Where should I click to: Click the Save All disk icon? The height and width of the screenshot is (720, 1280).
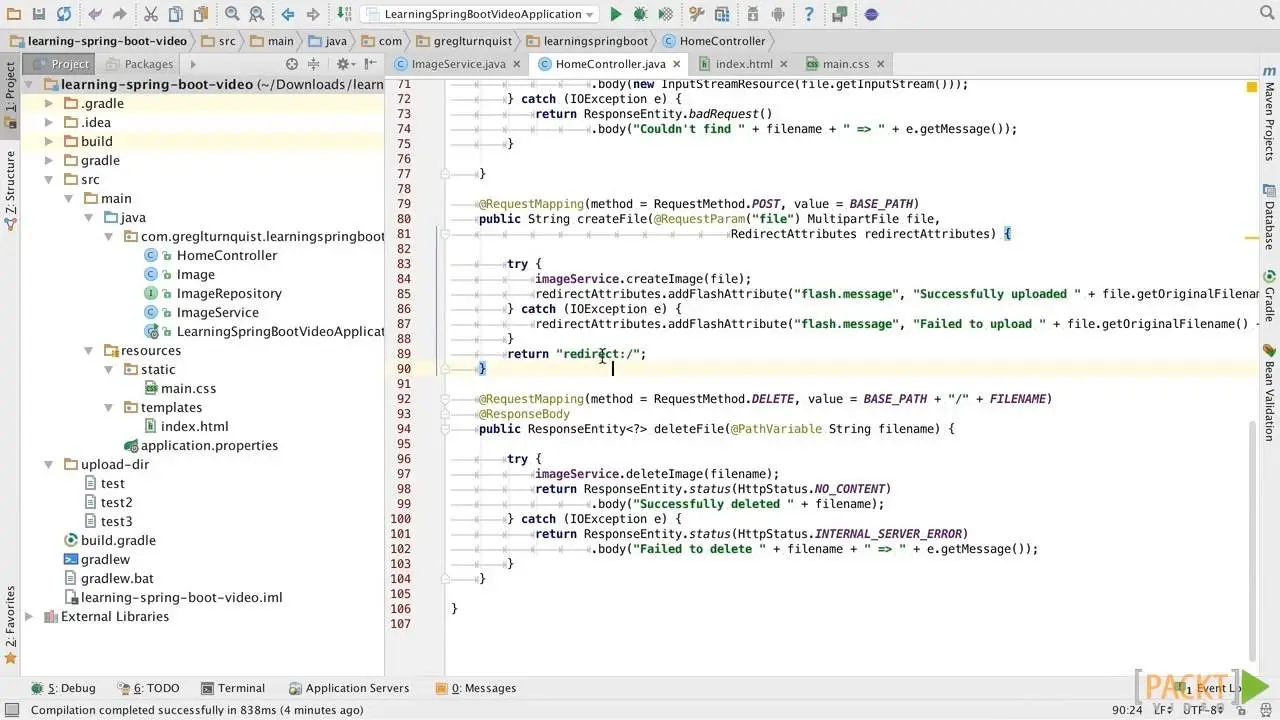click(x=39, y=14)
